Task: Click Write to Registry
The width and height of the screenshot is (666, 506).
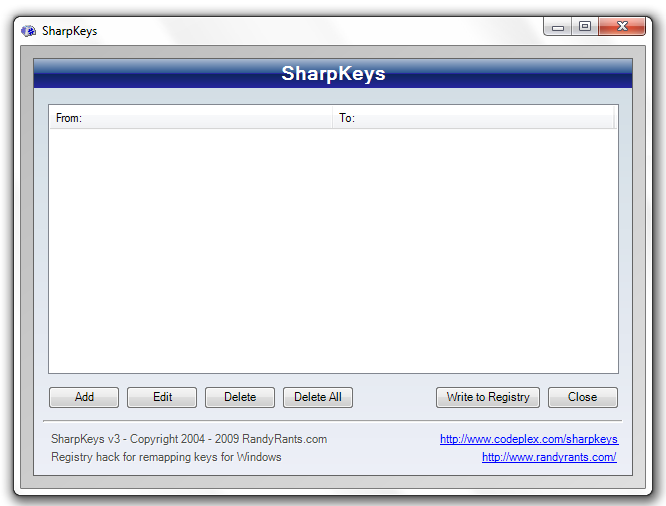Action: coord(488,397)
